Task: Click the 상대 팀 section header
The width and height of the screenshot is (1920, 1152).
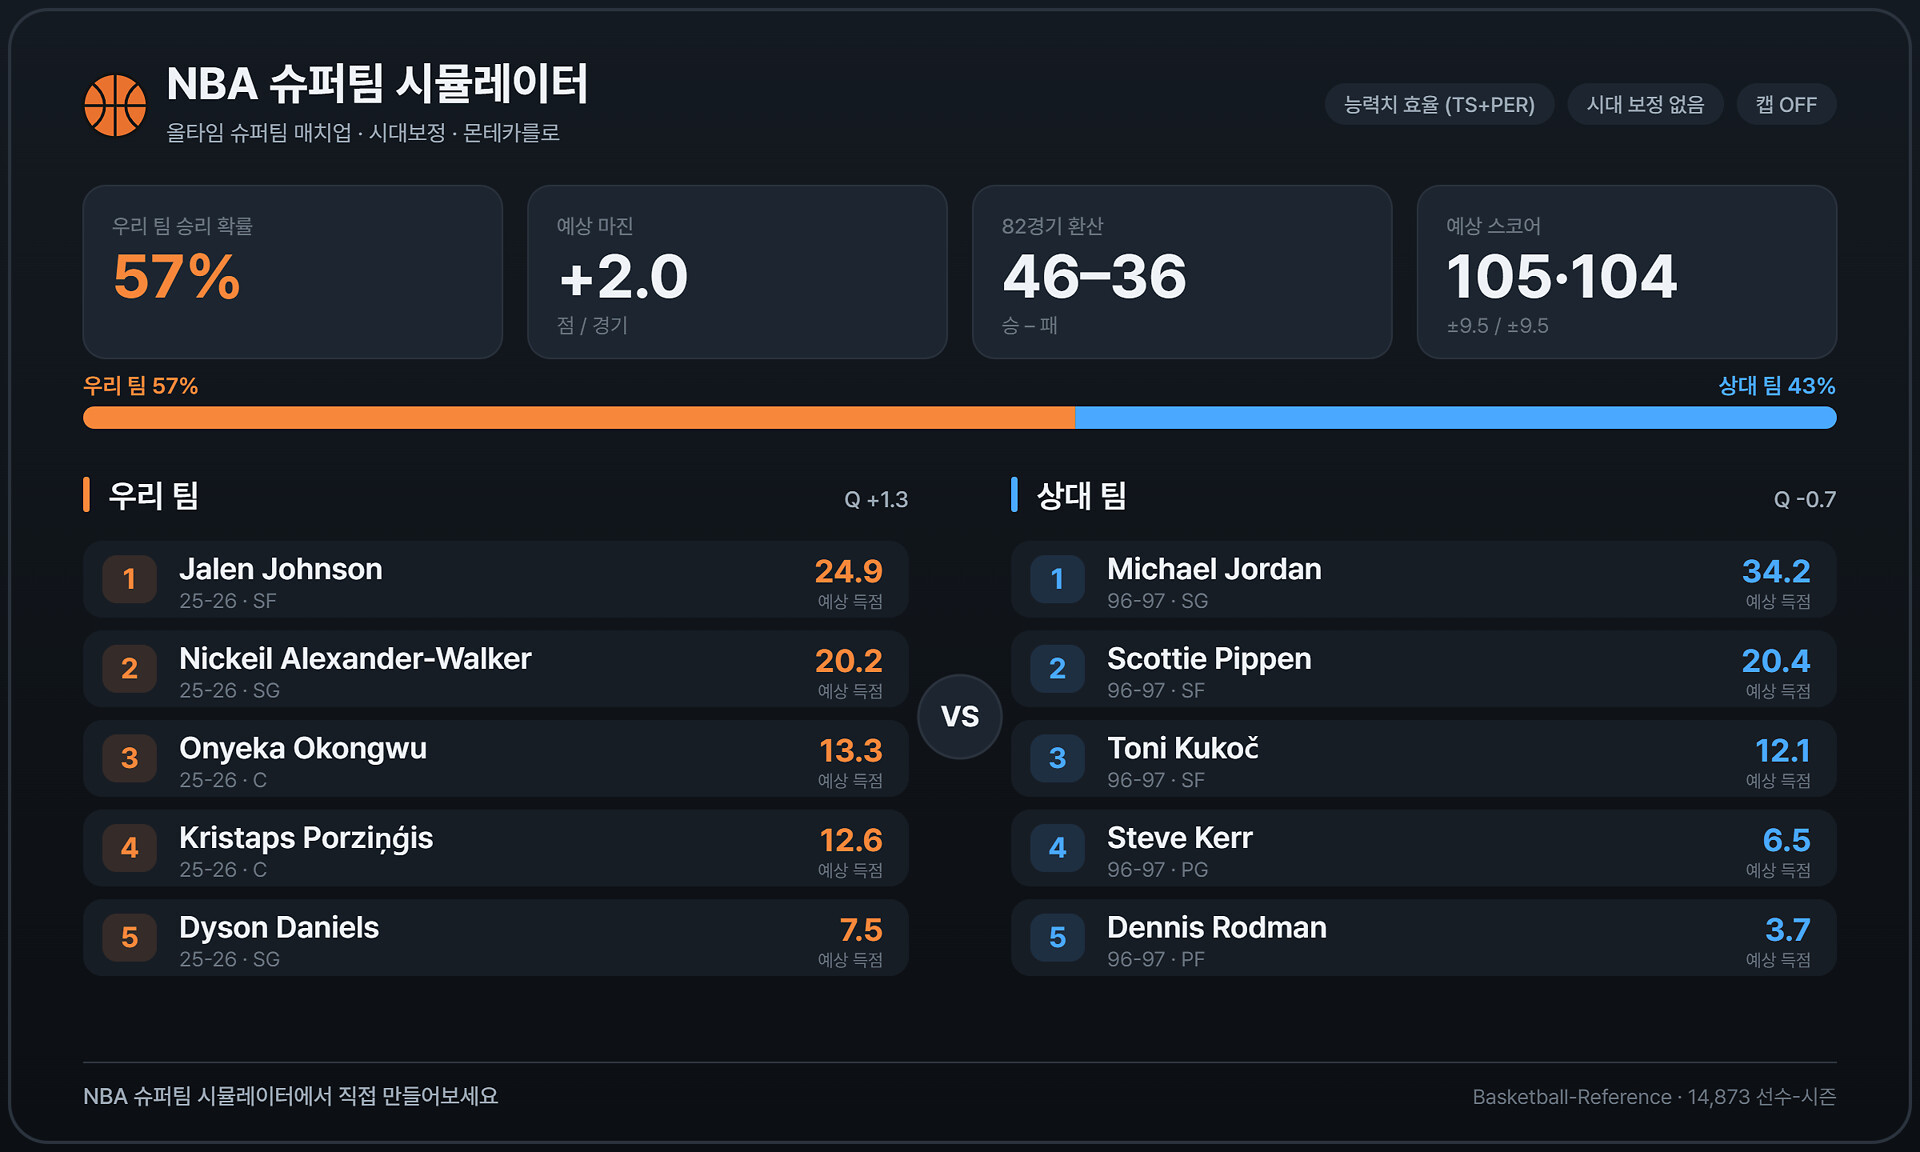Action: pyautogui.click(x=1081, y=495)
